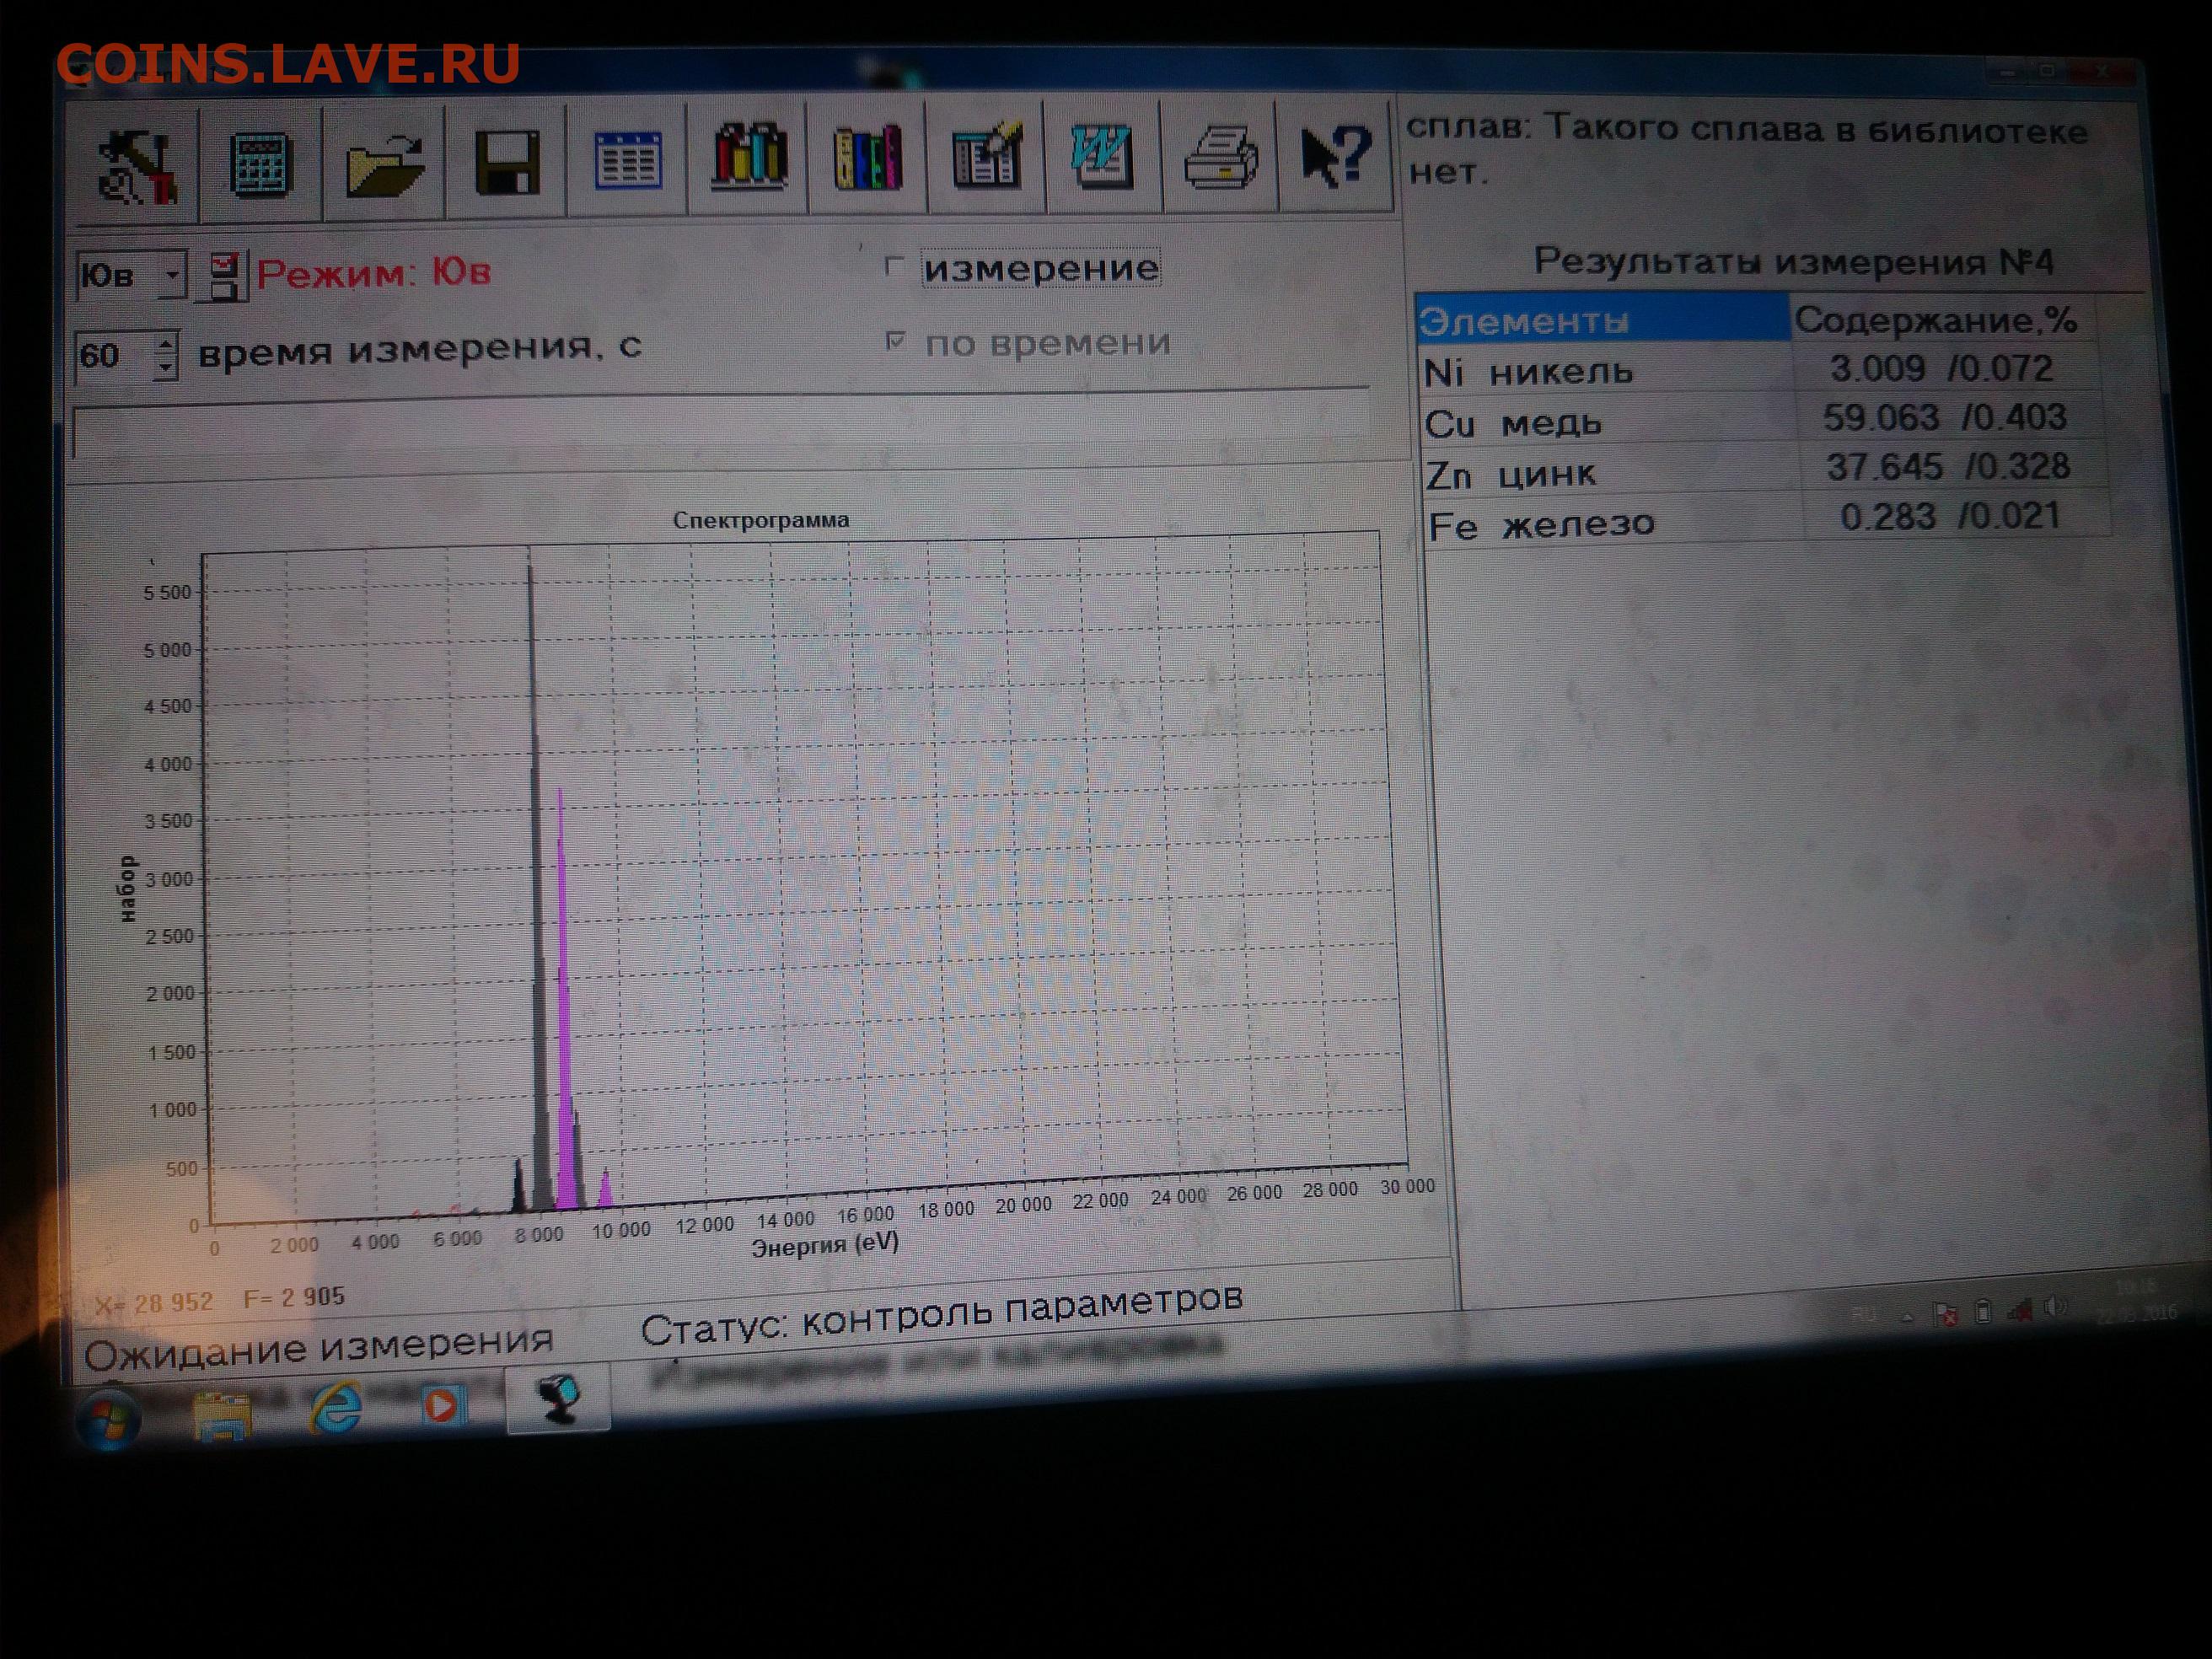
Task: Open the colored books reference icon
Action: pyautogui.click(x=868, y=156)
